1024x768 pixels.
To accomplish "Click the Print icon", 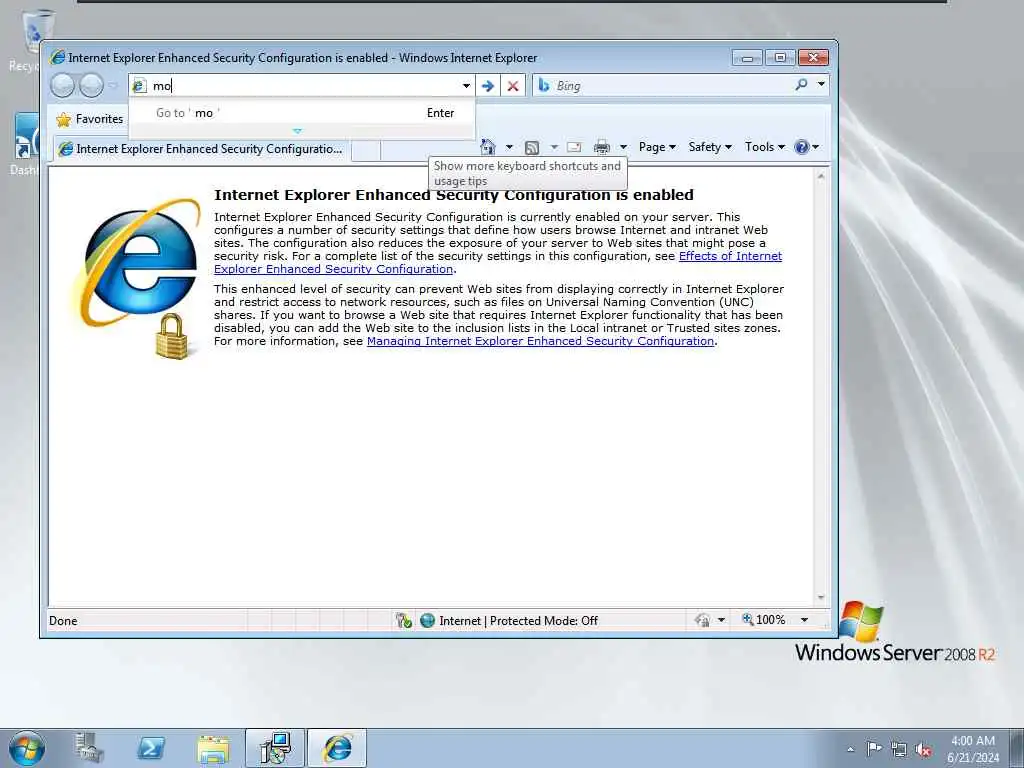I will click(602, 147).
